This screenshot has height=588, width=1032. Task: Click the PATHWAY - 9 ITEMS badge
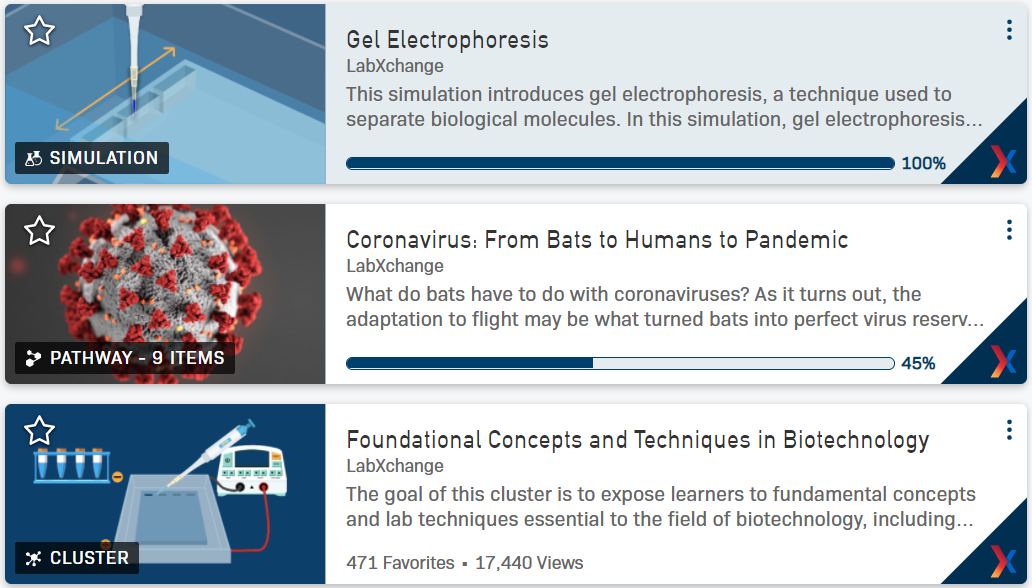125,358
